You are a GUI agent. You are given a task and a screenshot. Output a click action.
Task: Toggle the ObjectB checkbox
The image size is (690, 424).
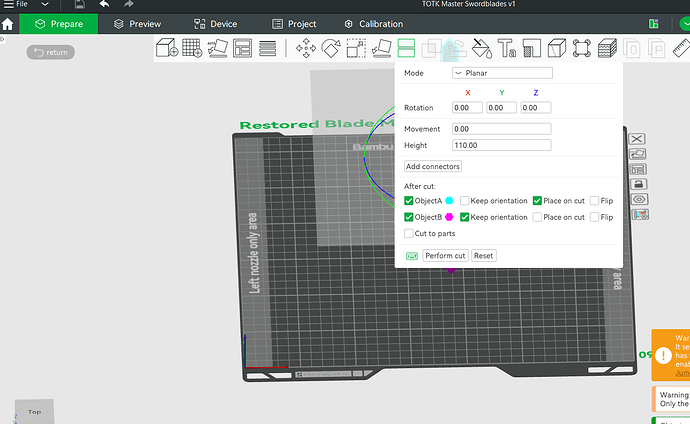point(408,217)
